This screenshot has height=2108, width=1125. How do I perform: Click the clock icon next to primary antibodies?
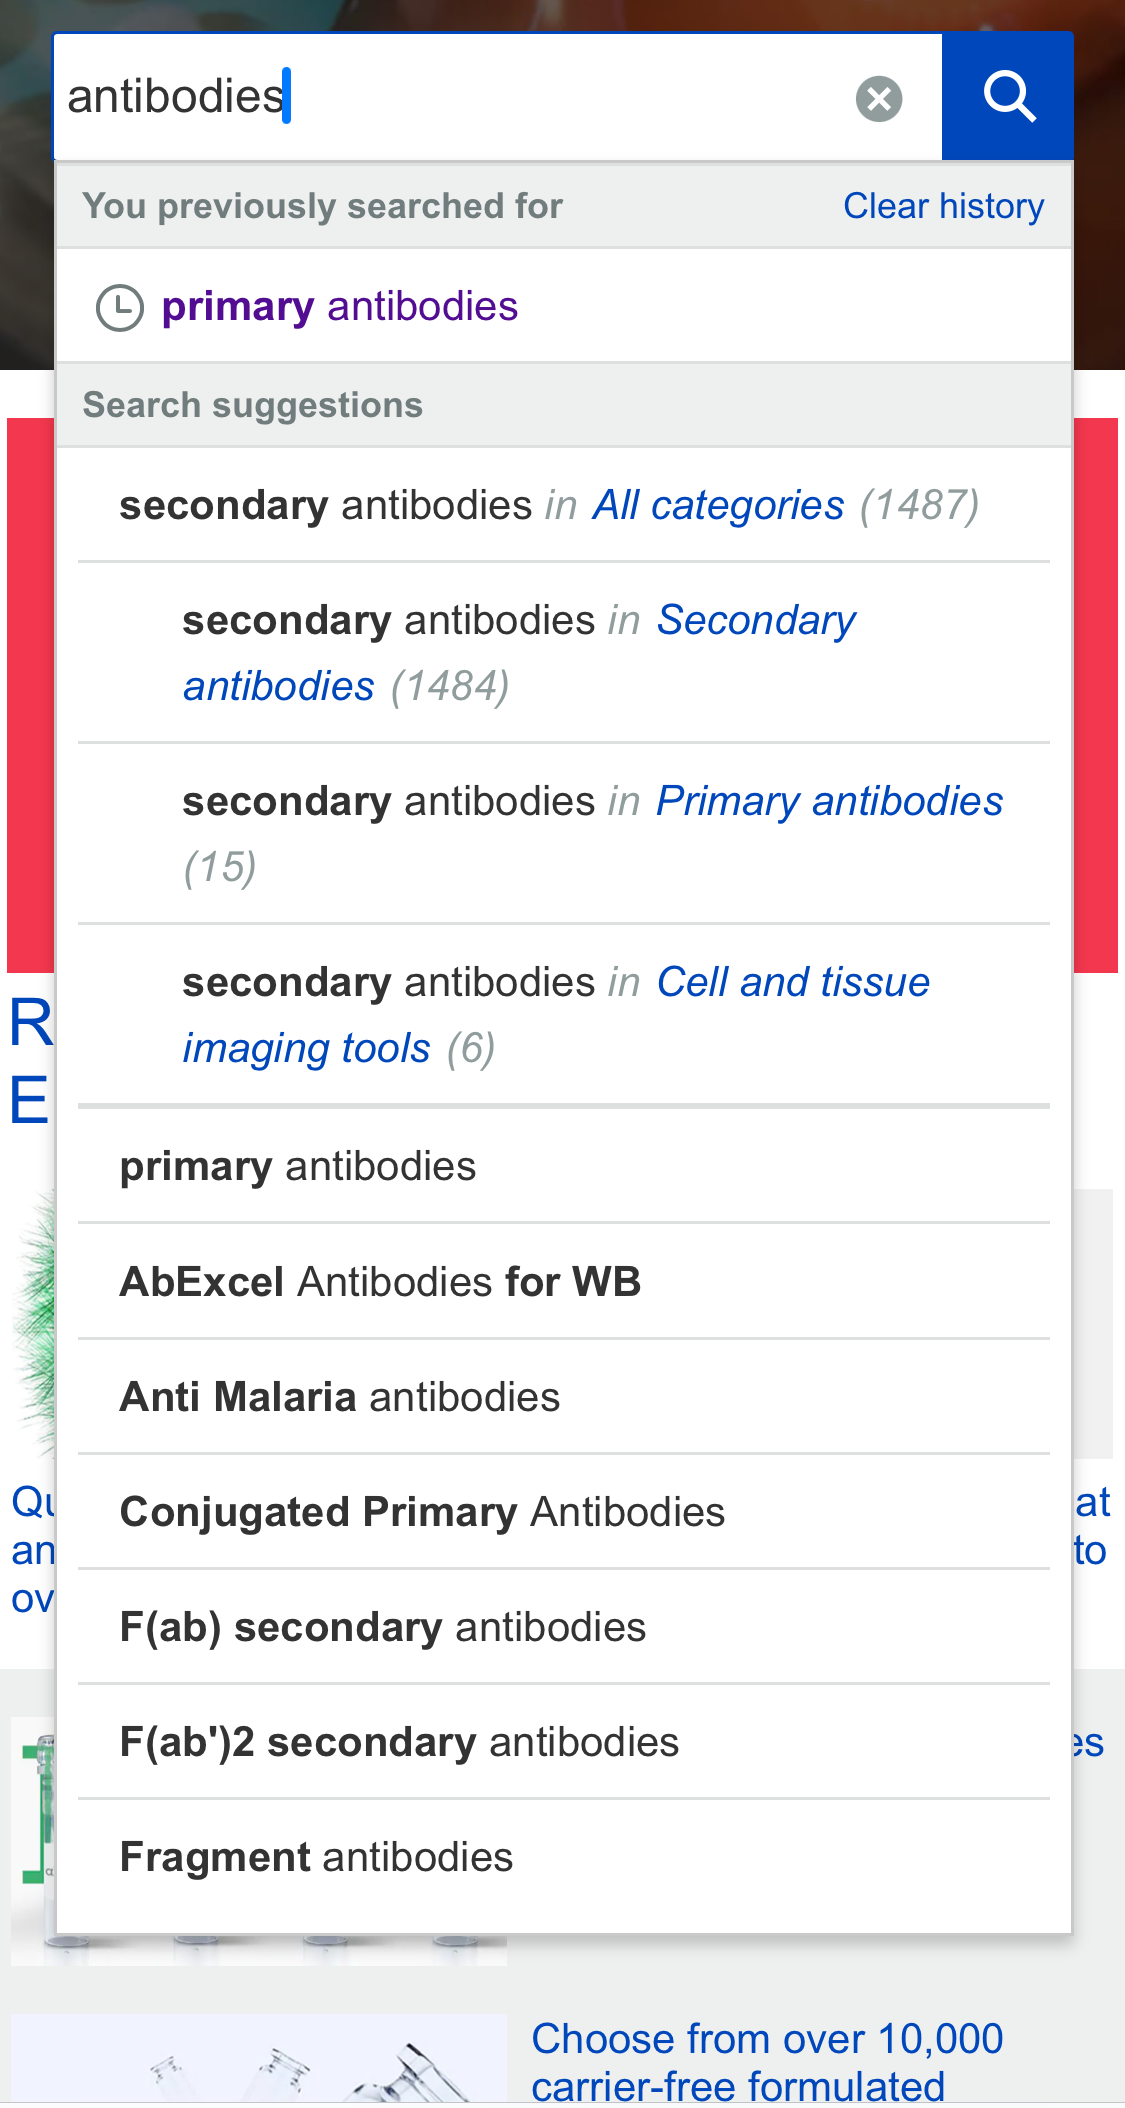(x=120, y=306)
